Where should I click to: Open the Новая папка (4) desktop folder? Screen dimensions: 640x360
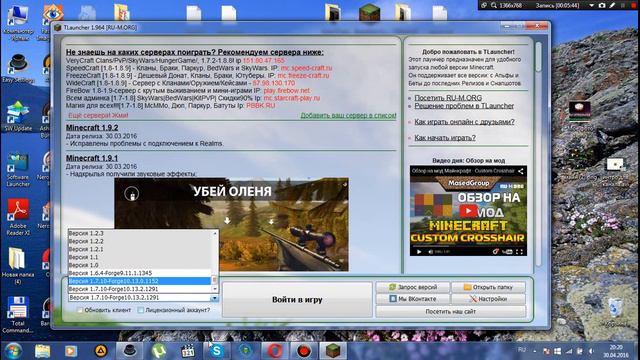click(x=17, y=265)
